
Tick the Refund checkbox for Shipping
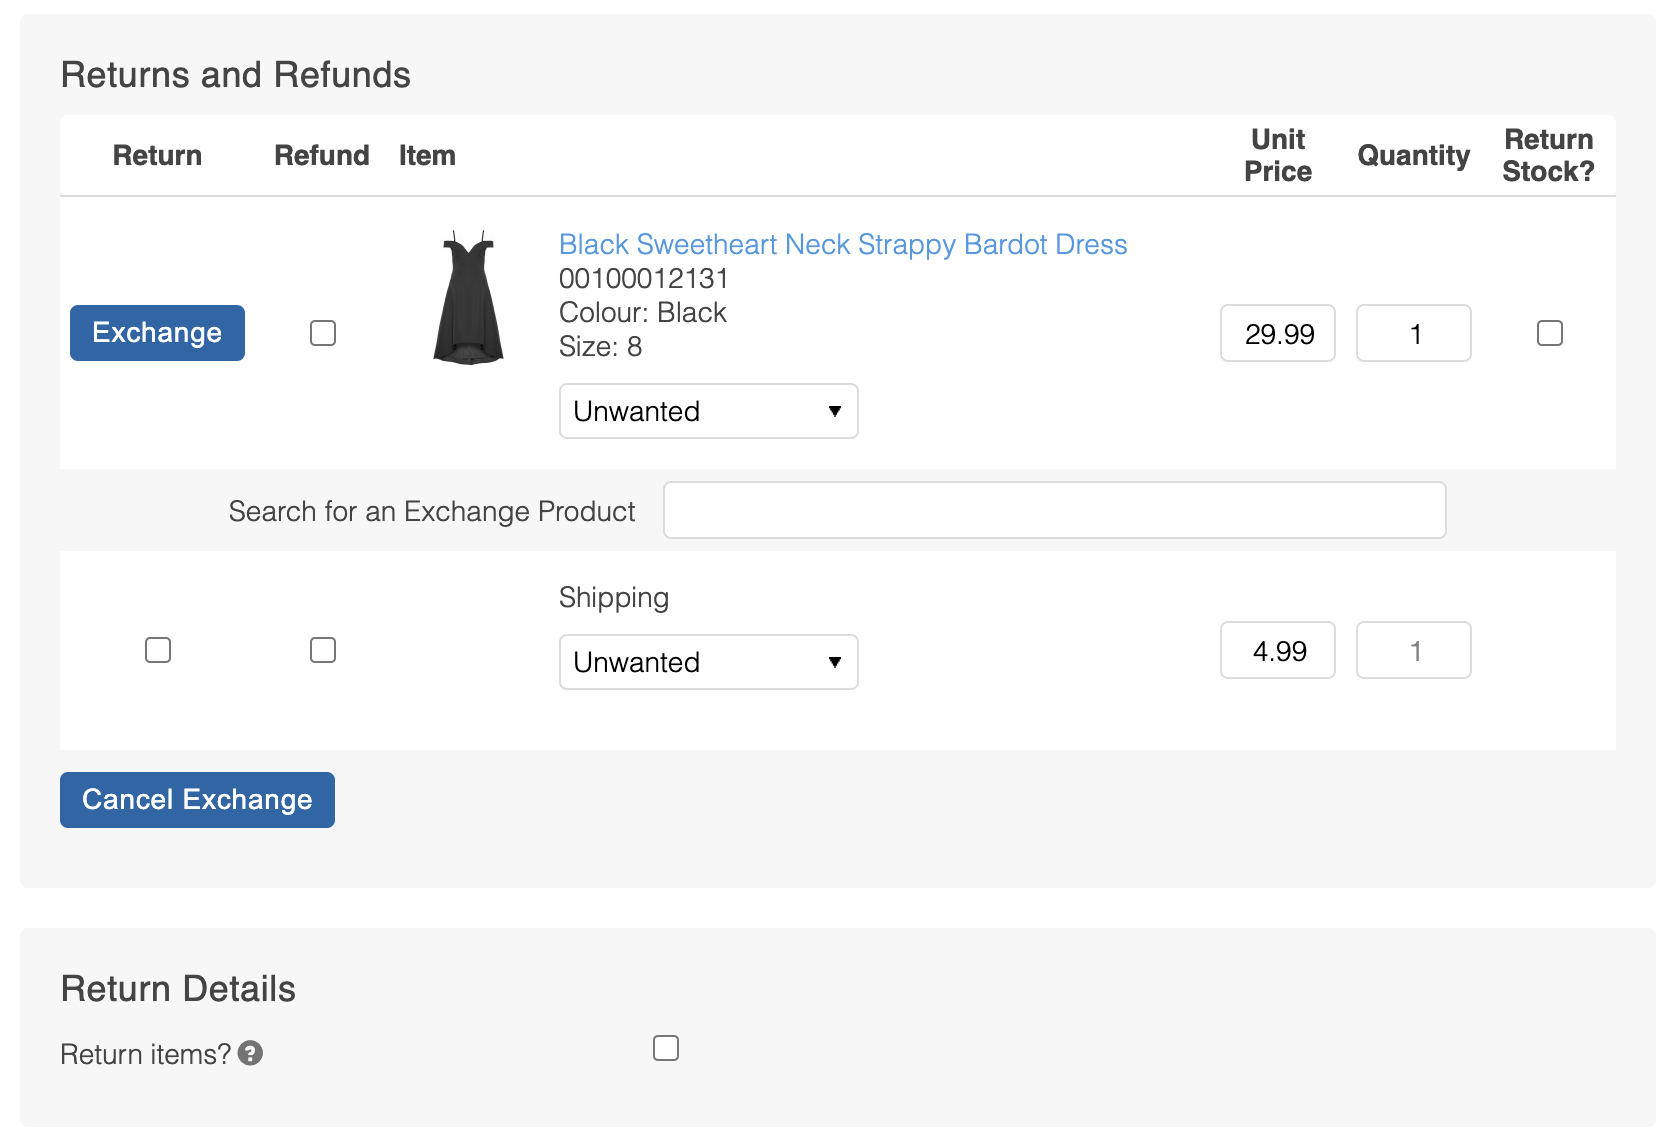(323, 650)
